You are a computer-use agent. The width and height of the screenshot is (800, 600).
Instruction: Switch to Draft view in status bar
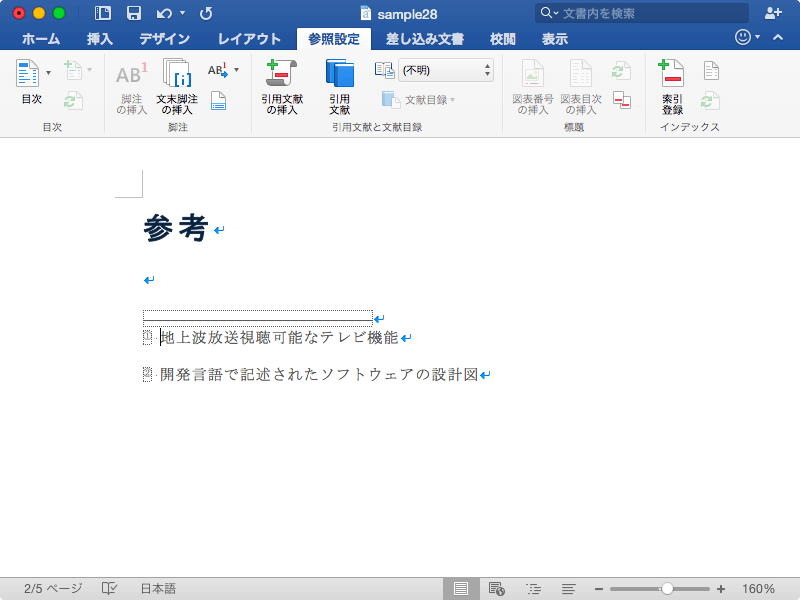click(x=568, y=589)
